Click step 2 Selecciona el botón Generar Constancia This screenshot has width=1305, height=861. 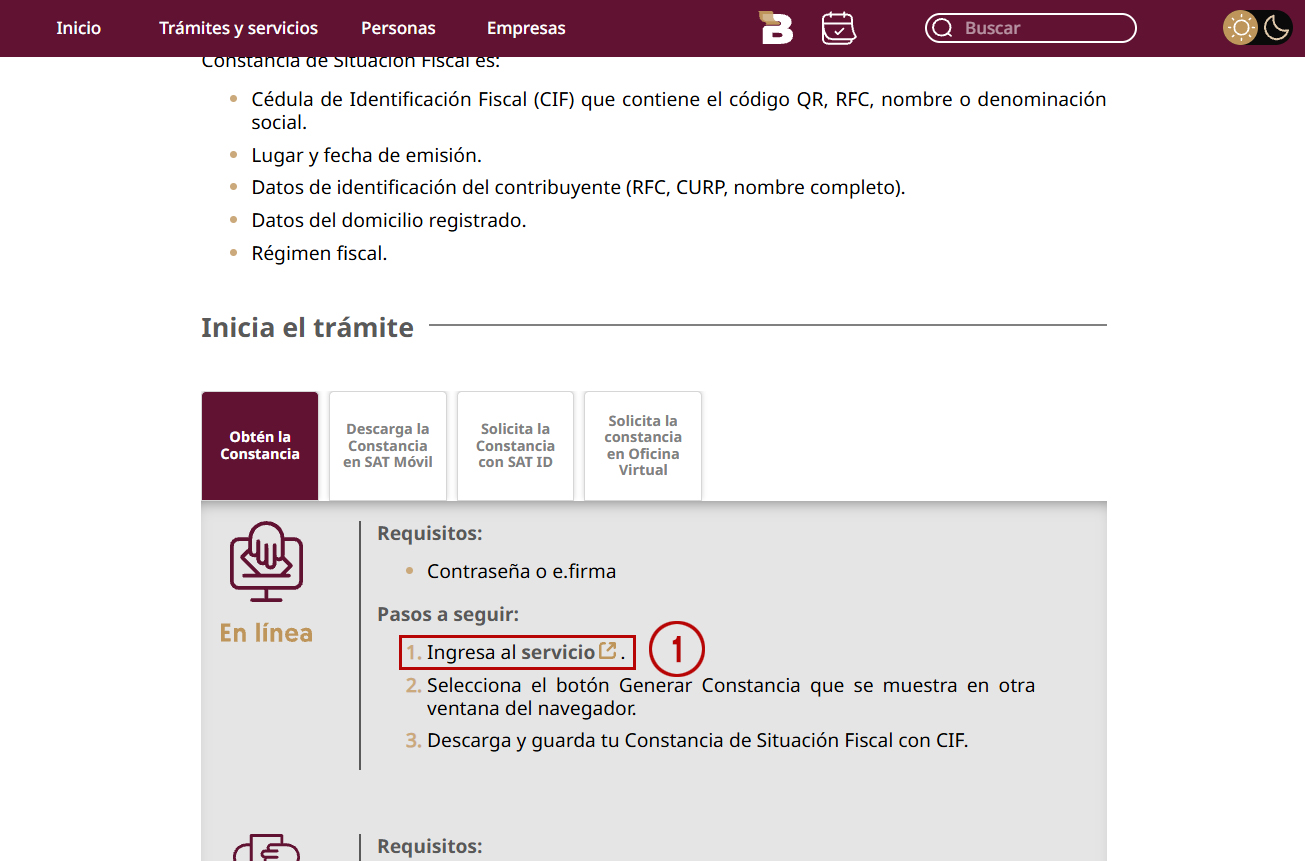pyautogui.click(x=731, y=697)
